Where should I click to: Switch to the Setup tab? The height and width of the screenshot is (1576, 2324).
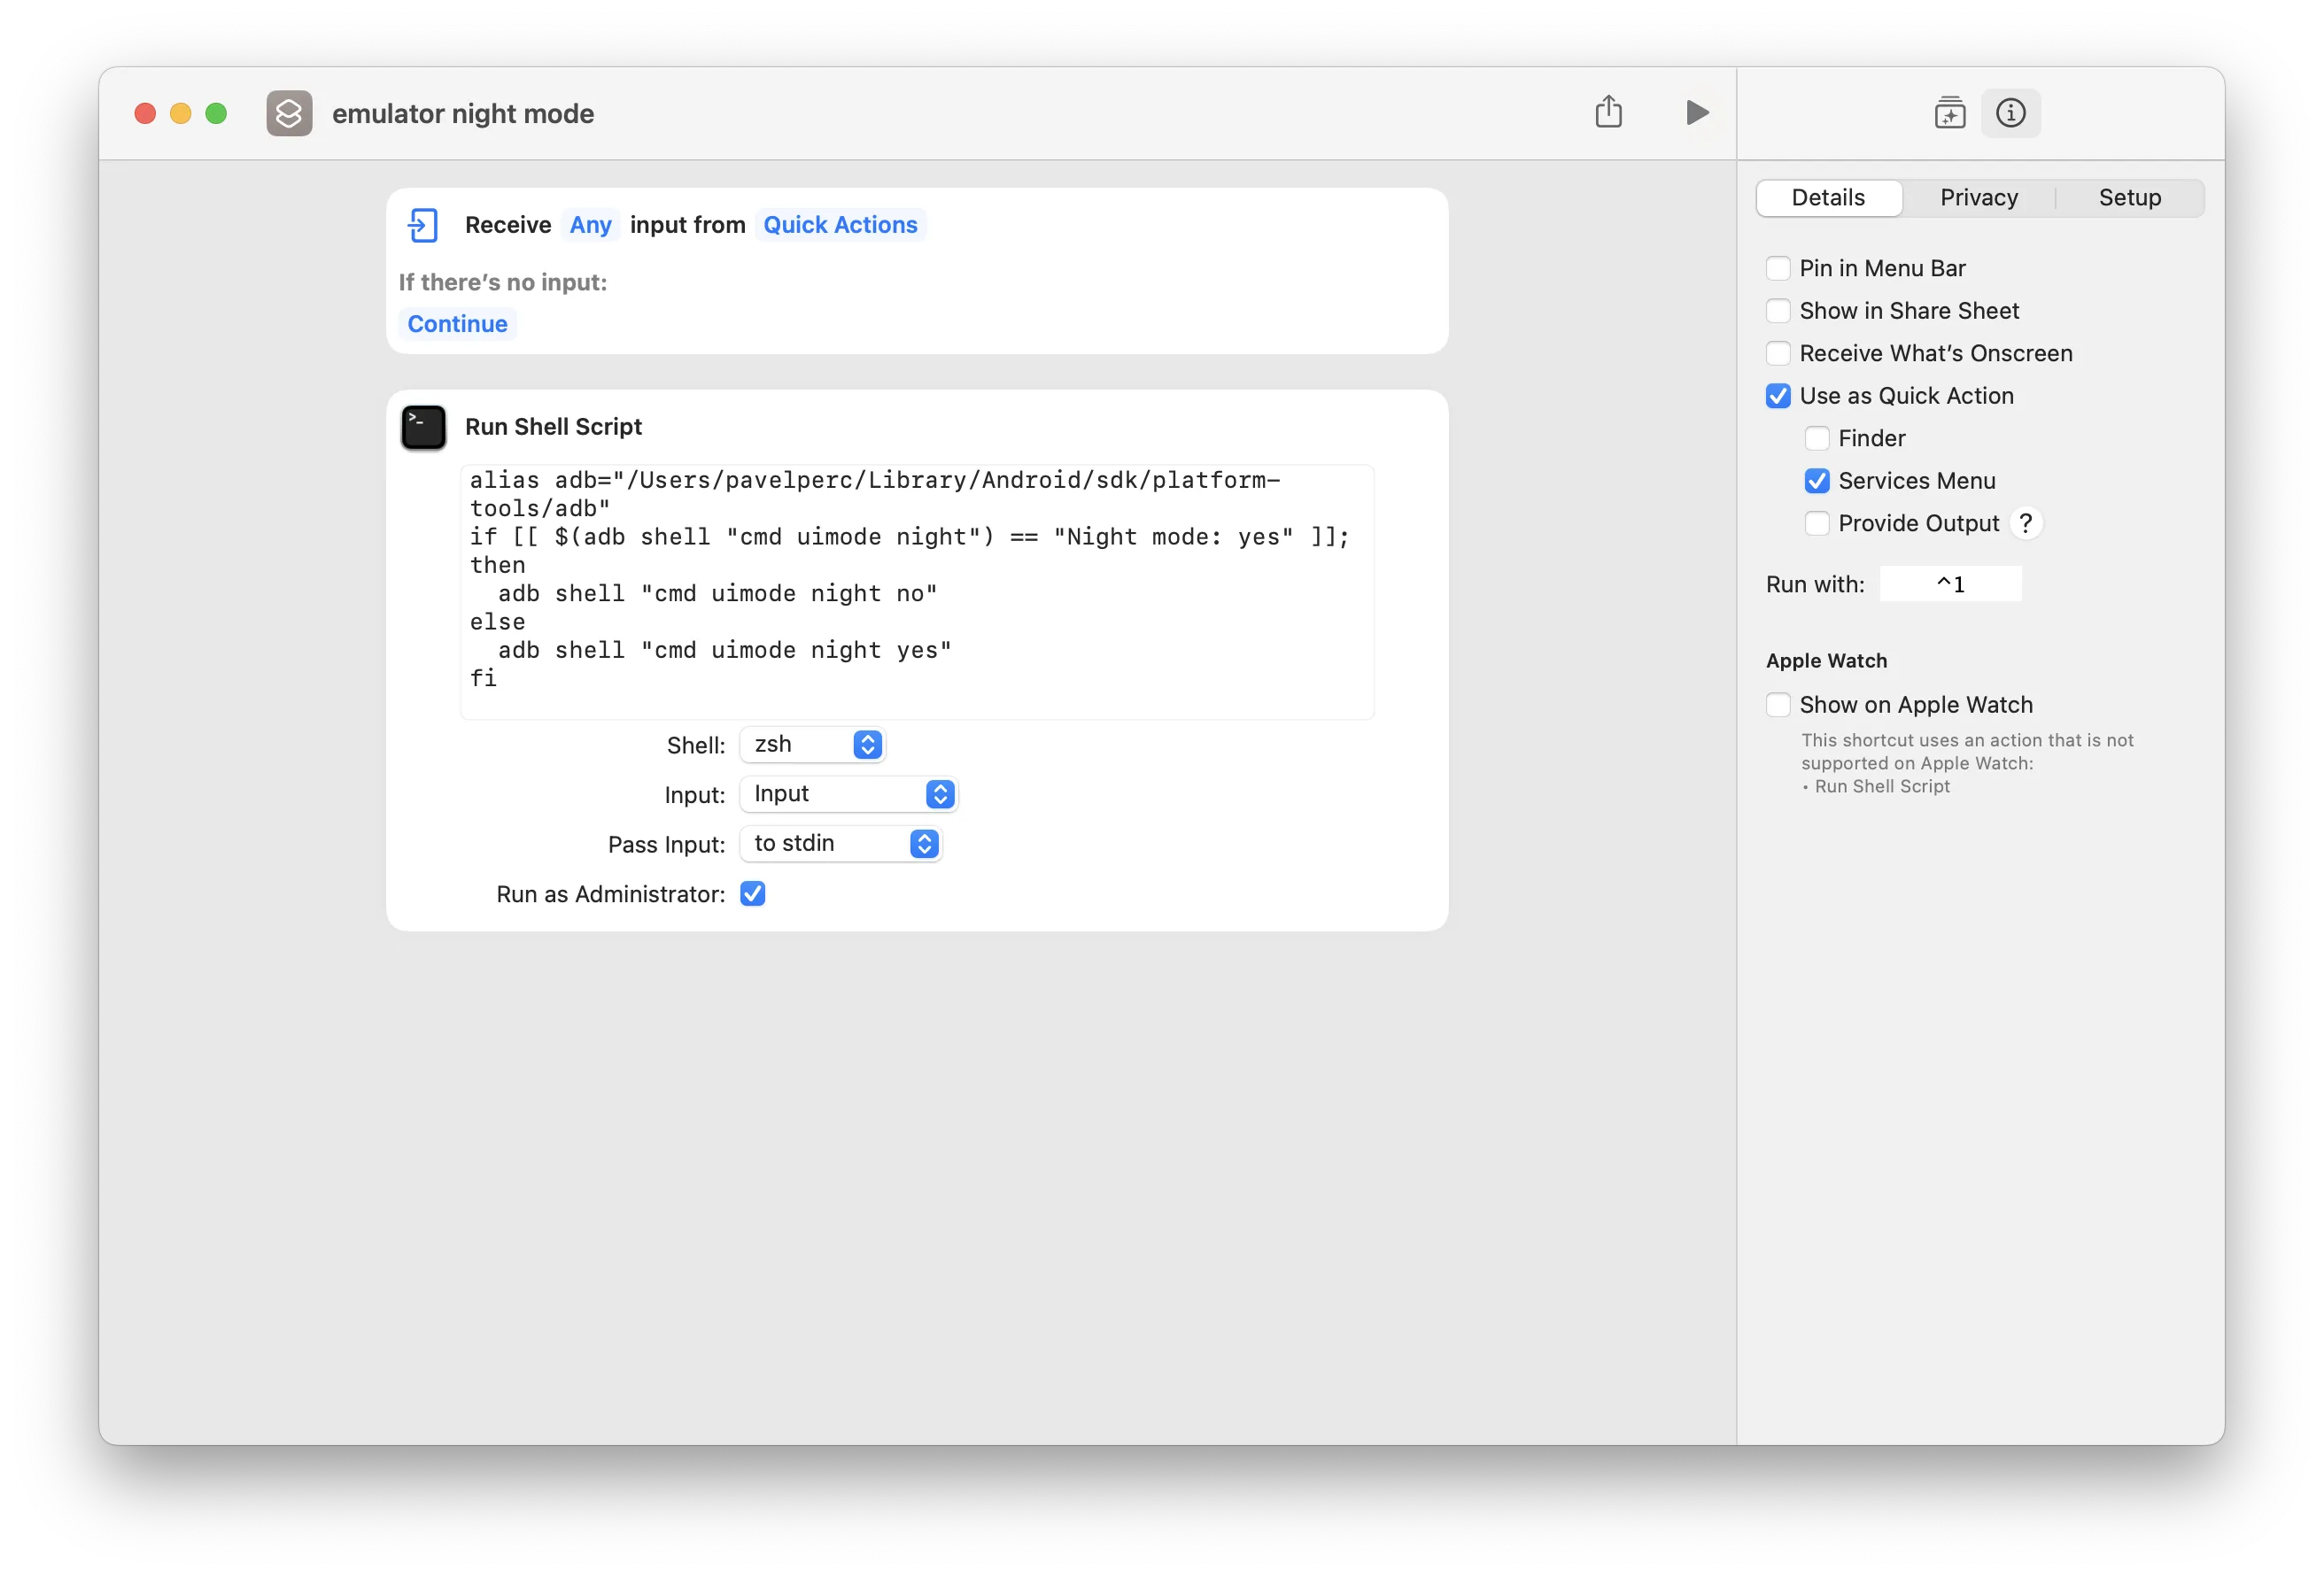(x=2129, y=198)
